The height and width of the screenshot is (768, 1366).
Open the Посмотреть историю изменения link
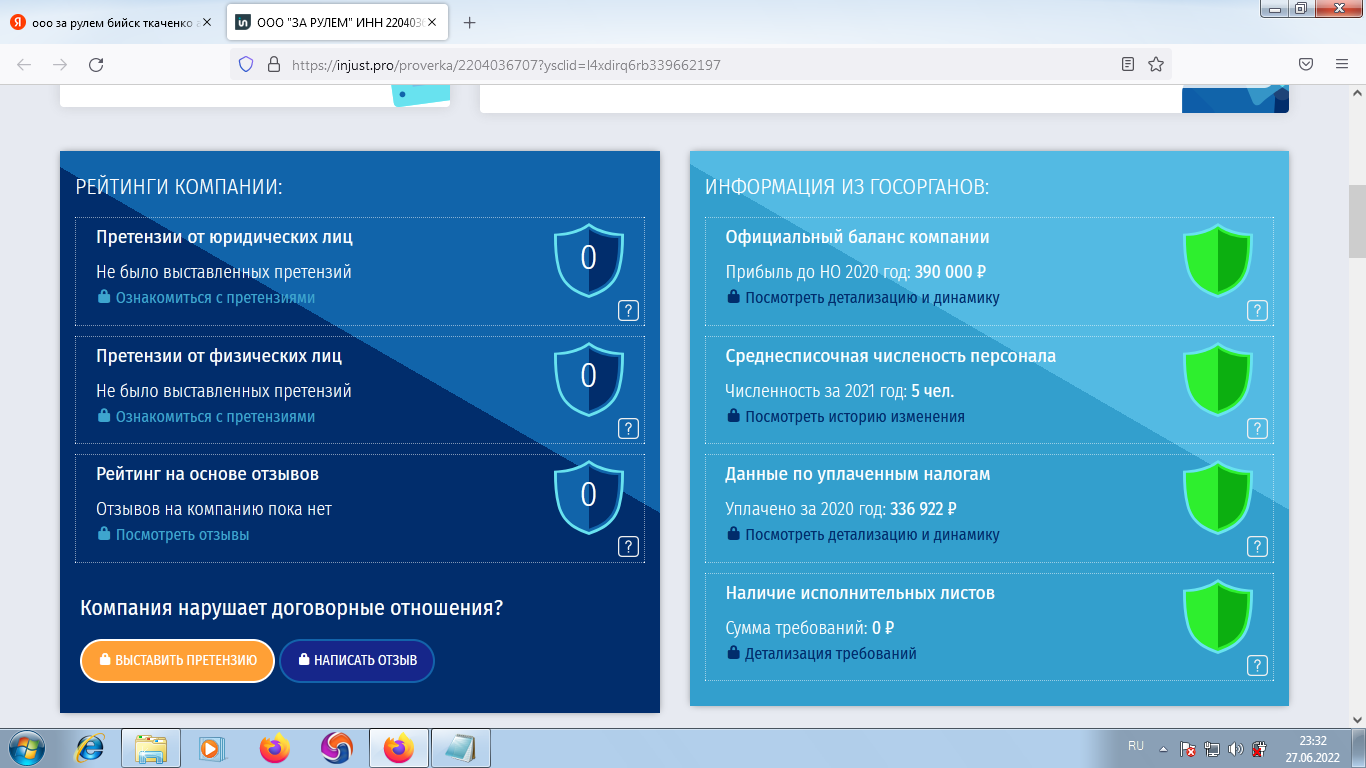[x=854, y=417]
